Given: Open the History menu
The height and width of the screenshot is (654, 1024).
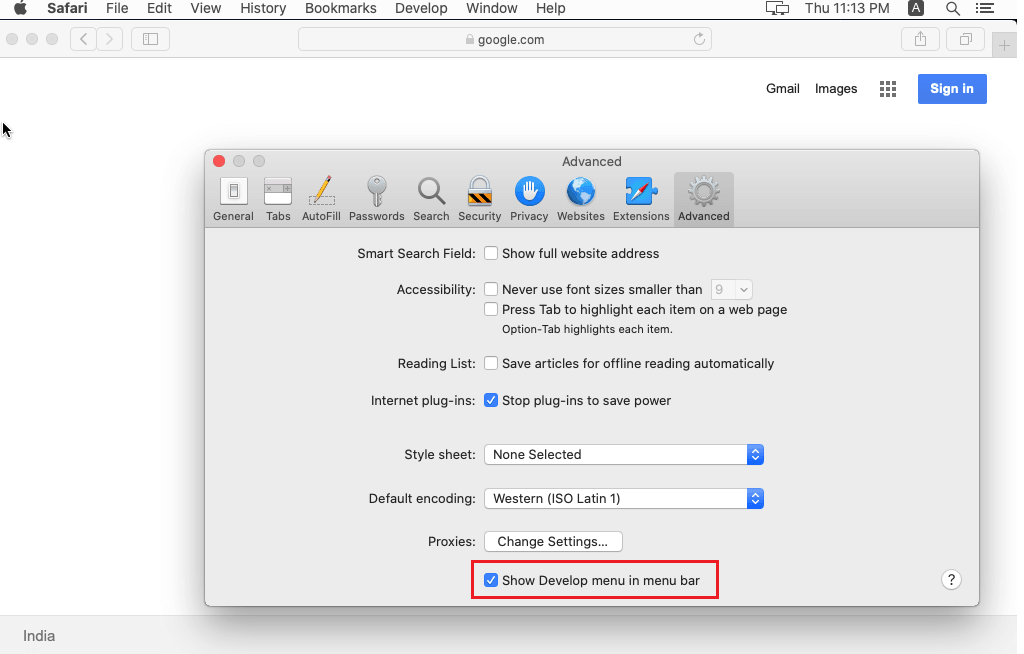Looking at the screenshot, I should 263,8.
